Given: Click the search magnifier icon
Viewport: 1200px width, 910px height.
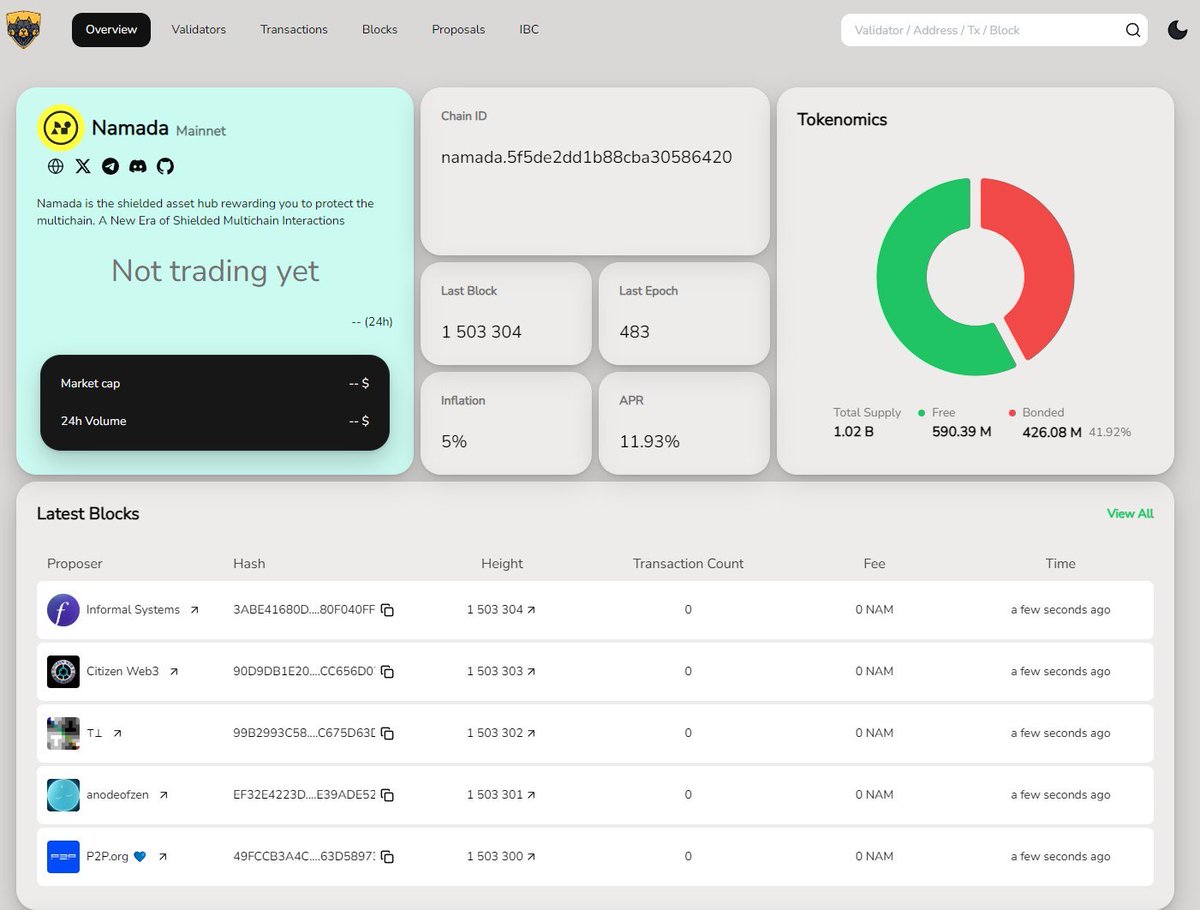Looking at the screenshot, I should coord(1133,30).
